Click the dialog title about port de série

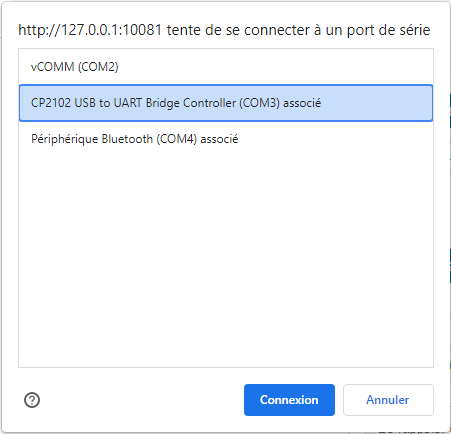(224, 30)
